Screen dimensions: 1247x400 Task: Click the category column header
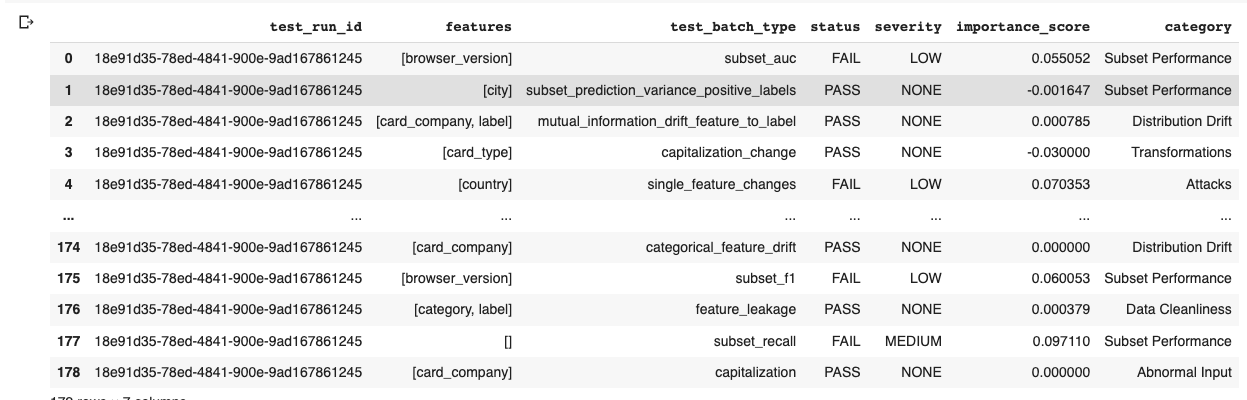coord(1198,27)
